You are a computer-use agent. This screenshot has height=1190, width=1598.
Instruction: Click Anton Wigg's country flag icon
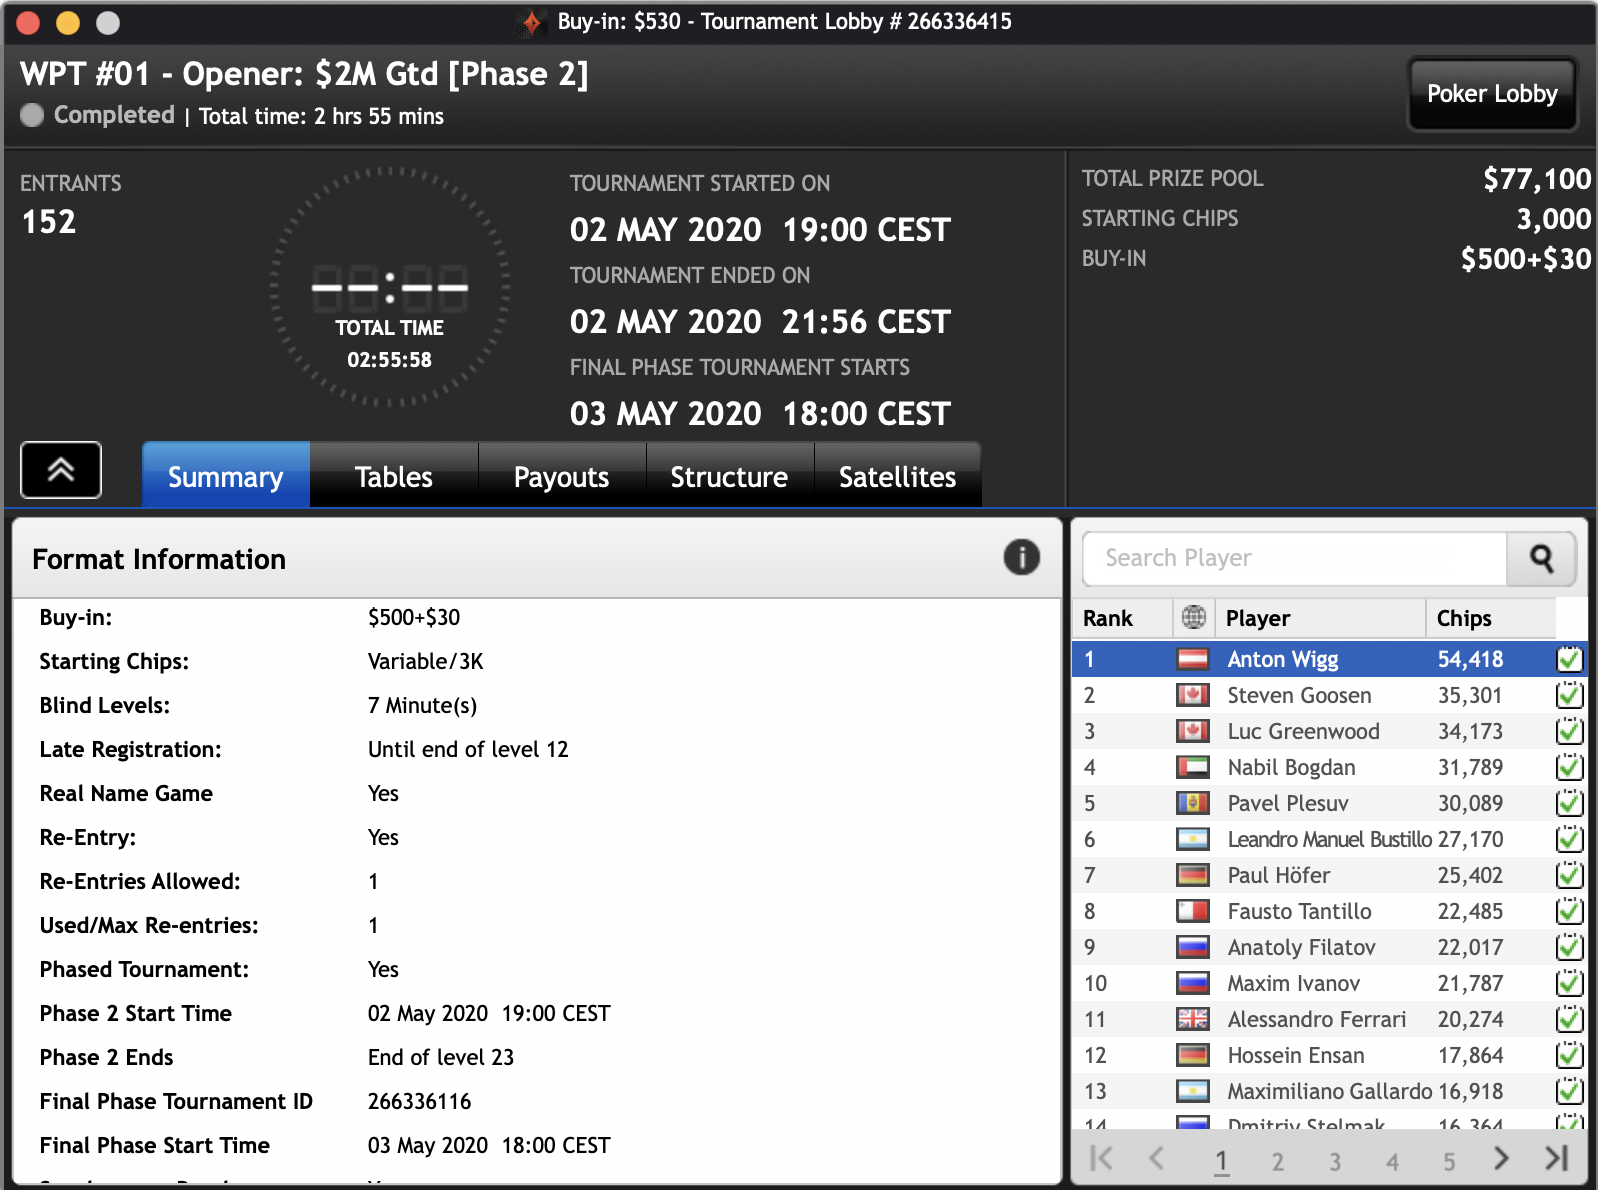(x=1192, y=659)
